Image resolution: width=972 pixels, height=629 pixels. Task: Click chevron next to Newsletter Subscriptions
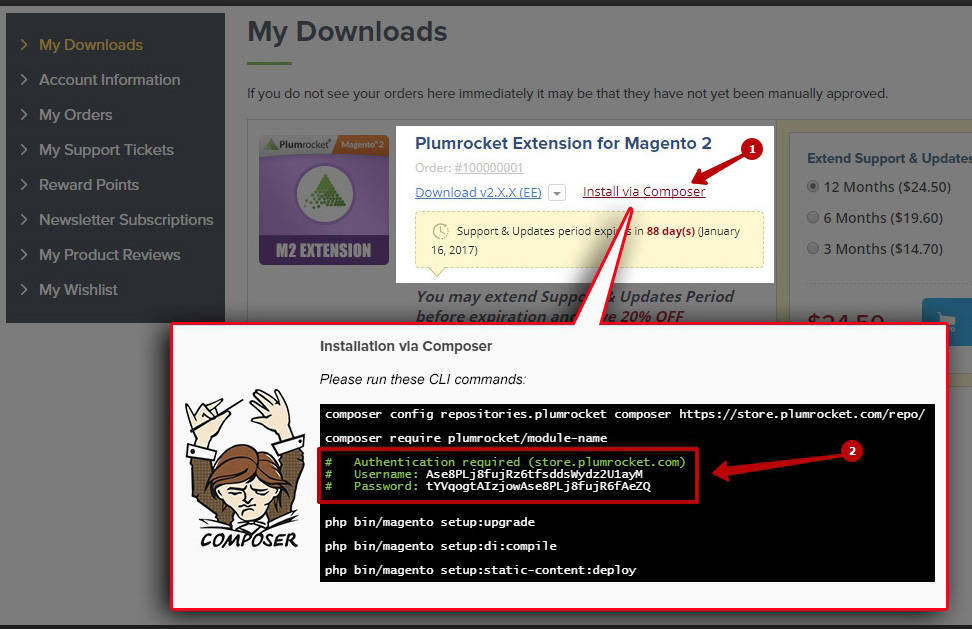click(24, 219)
